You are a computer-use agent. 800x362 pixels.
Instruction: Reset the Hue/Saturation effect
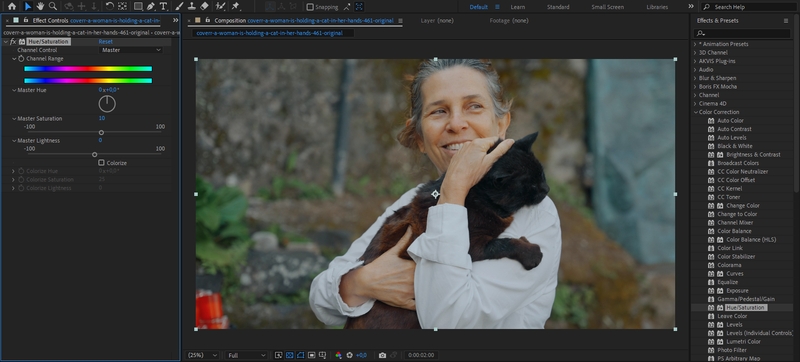(x=106, y=42)
